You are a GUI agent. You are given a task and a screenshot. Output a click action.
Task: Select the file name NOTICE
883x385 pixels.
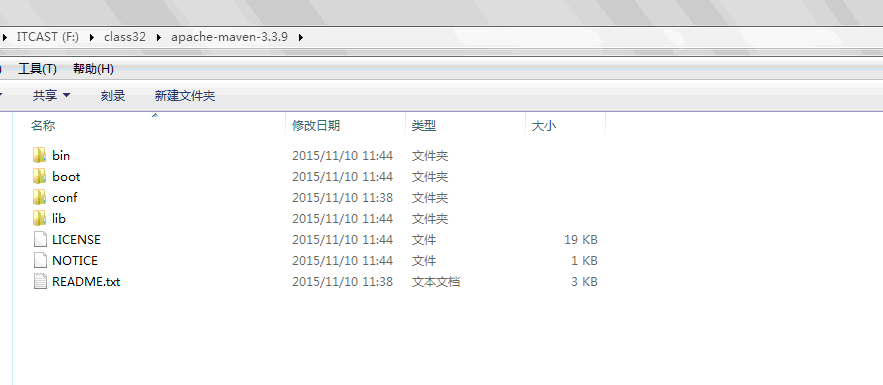tap(75, 261)
